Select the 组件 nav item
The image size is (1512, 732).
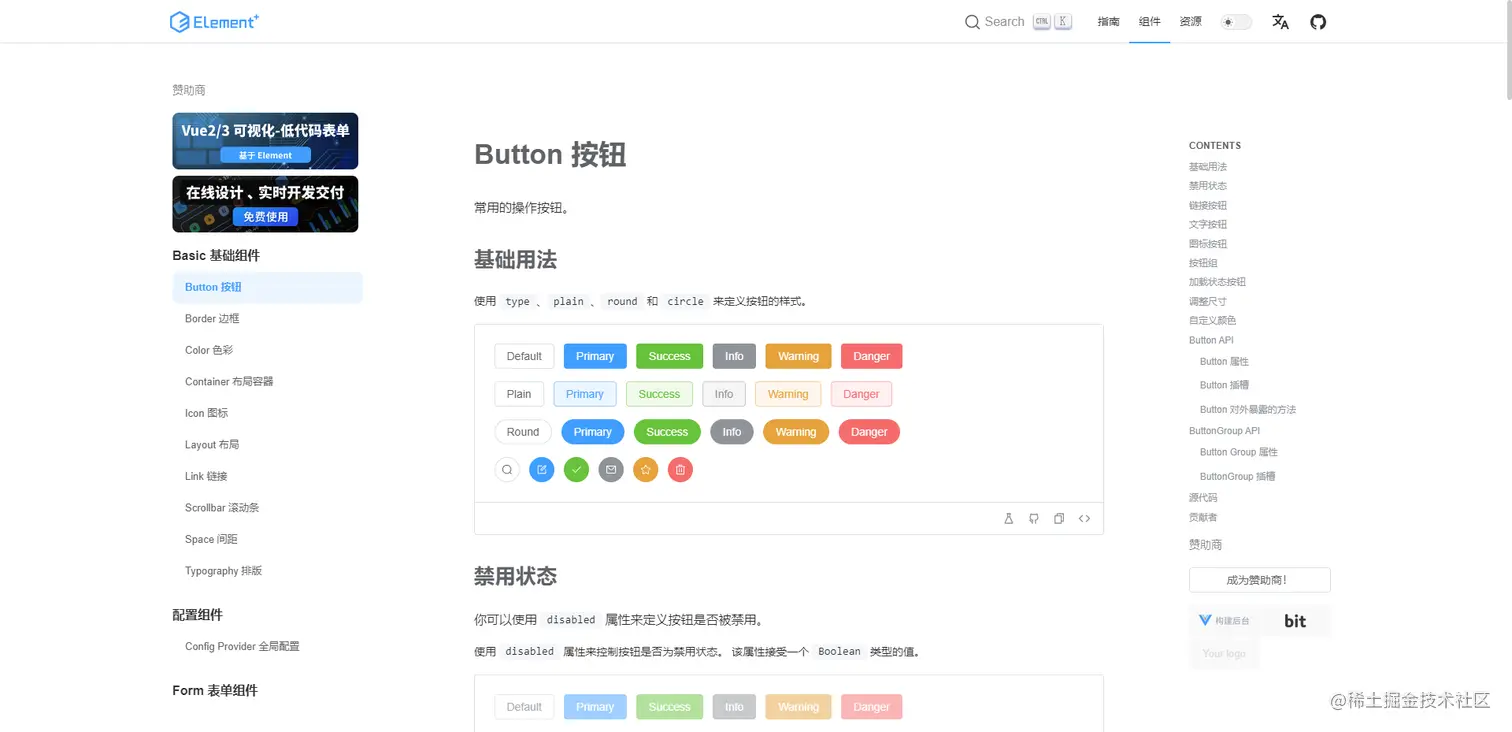pos(1150,22)
